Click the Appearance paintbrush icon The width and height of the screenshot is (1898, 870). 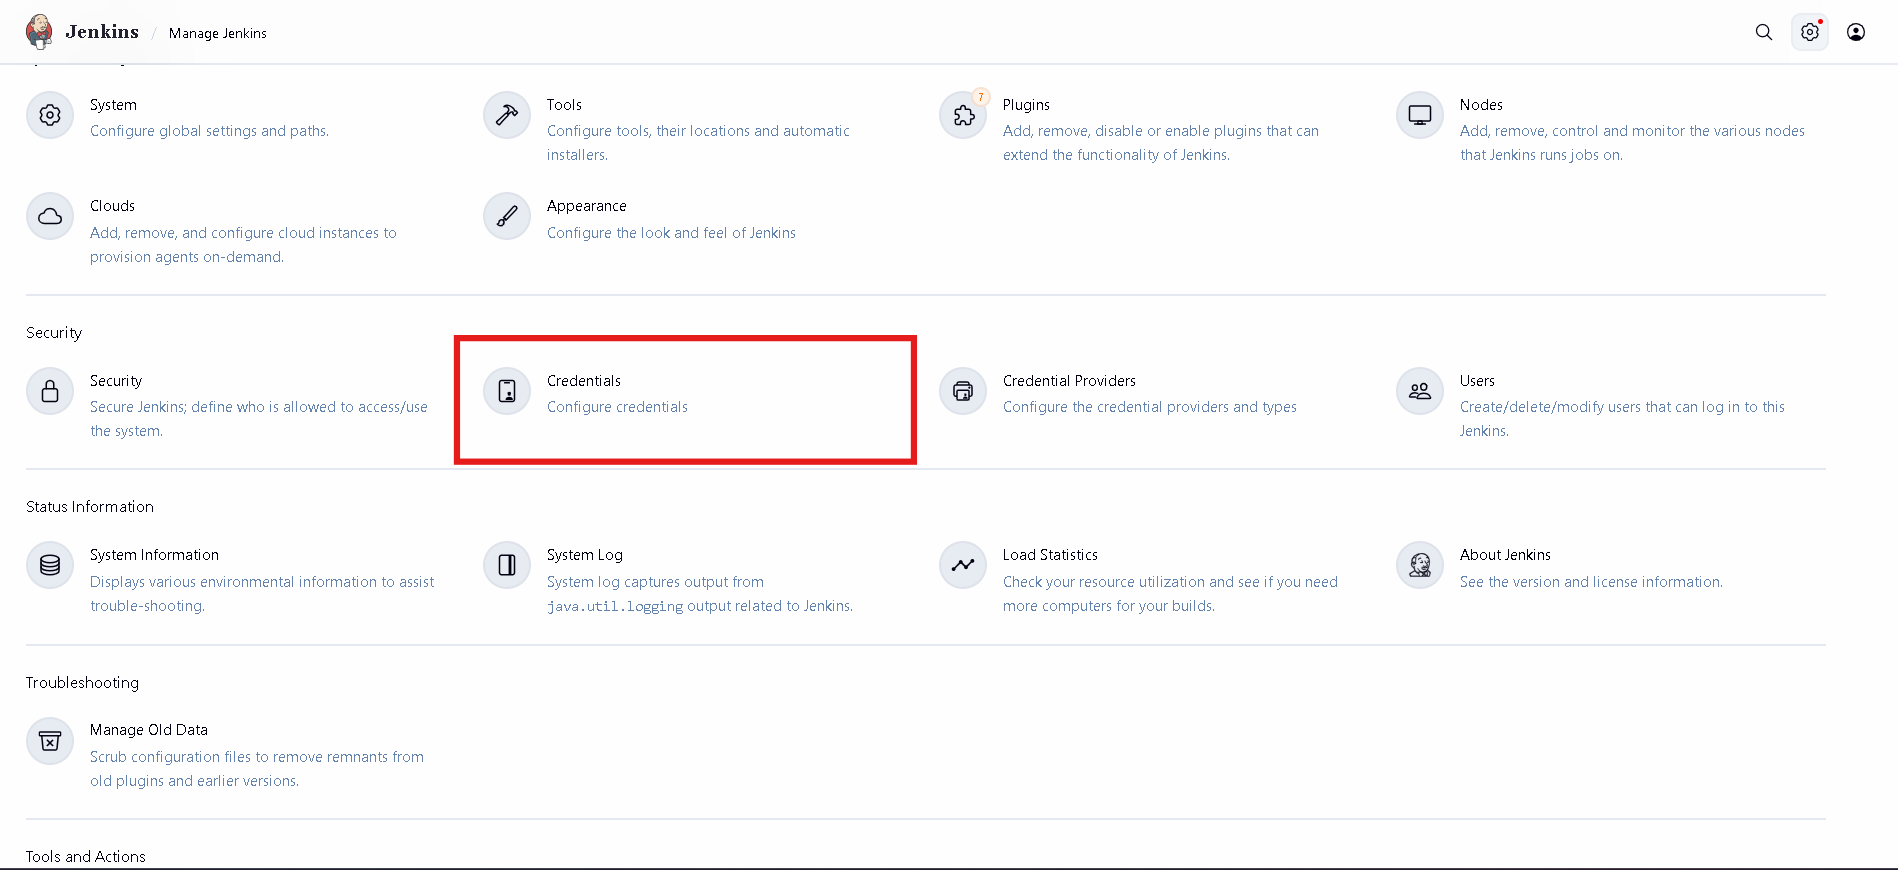[507, 216]
